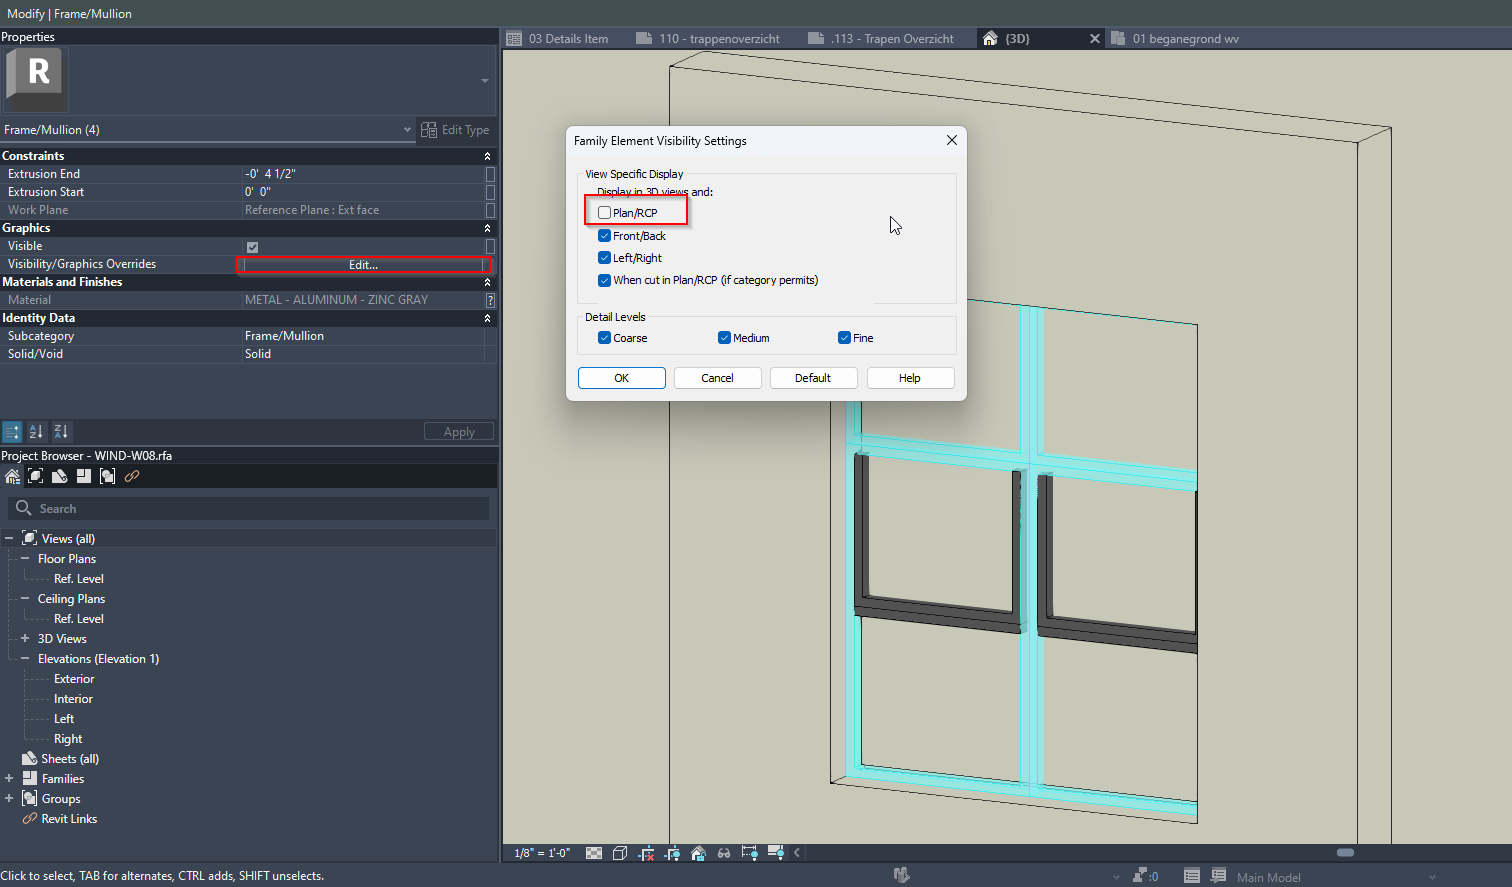
Task: Collapse the Floor Plans tree node
Action: [25, 558]
